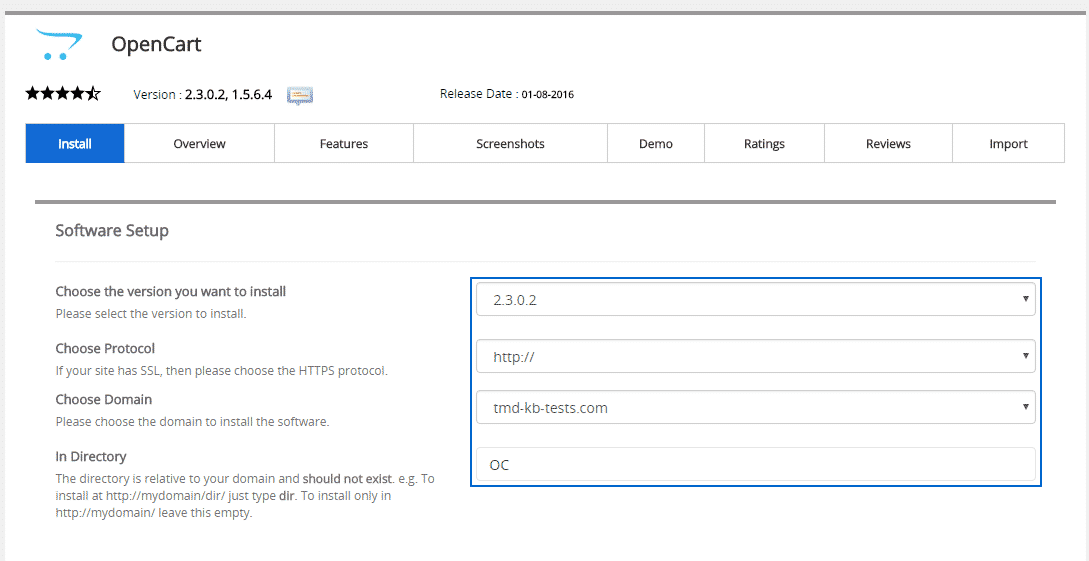The width and height of the screenshot is (1089, 561).
Task: Click the In Directory label
Action: coord(91,457)
